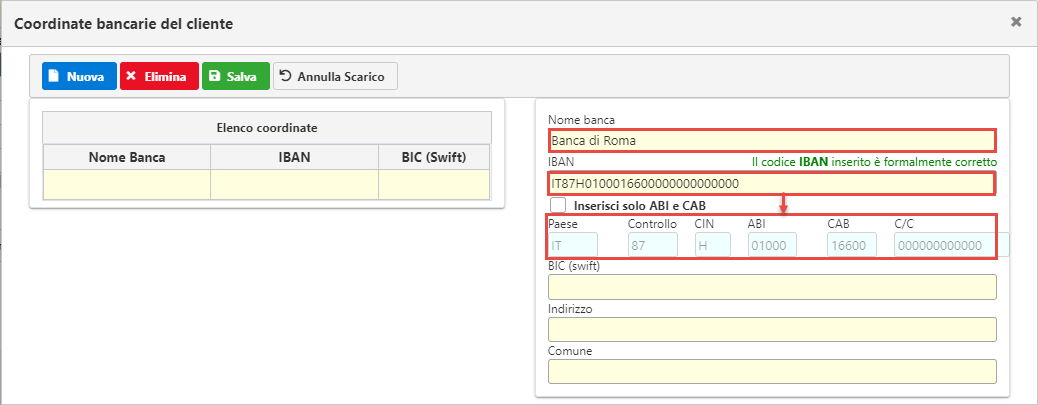Click the Comune input field
This screenshot has height=405, width=1038.
772,371
